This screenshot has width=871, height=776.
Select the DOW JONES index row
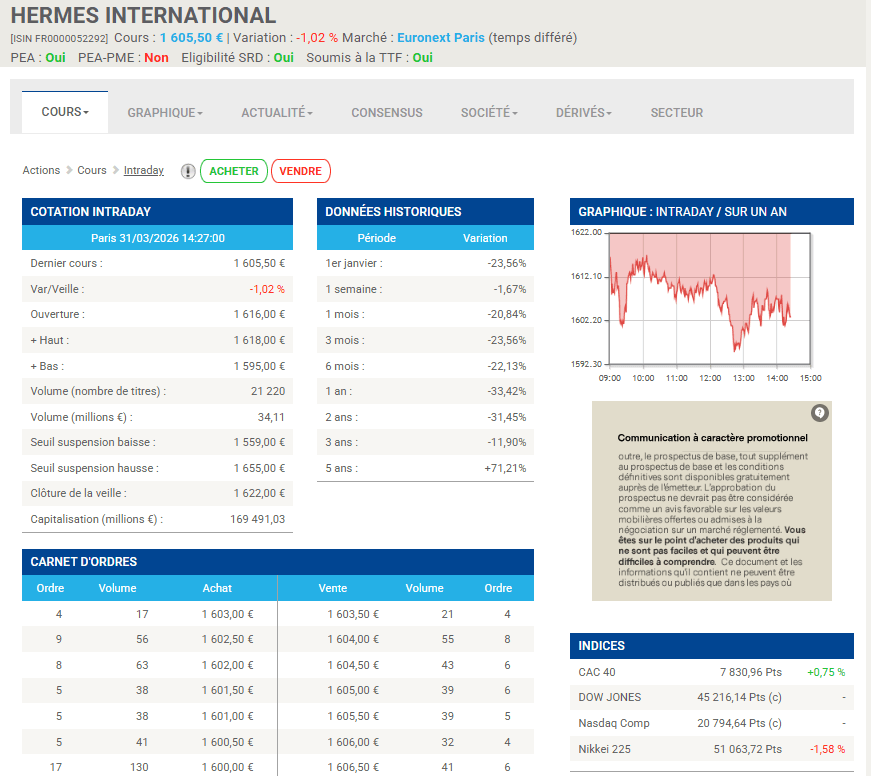(x=712, y=697)
